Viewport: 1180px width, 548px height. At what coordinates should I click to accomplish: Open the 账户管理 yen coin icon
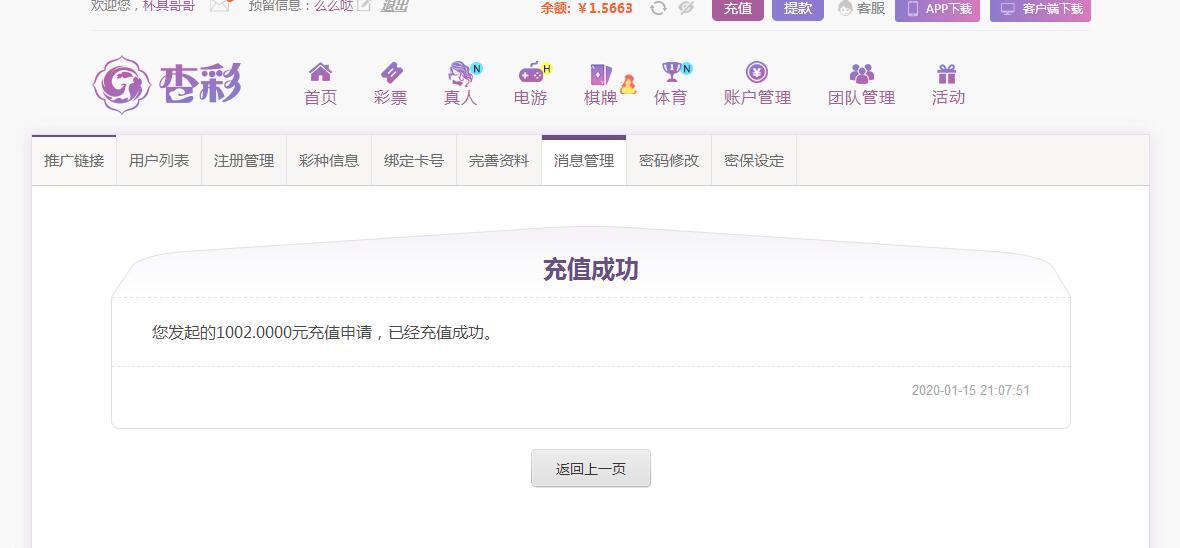(757, 72)
